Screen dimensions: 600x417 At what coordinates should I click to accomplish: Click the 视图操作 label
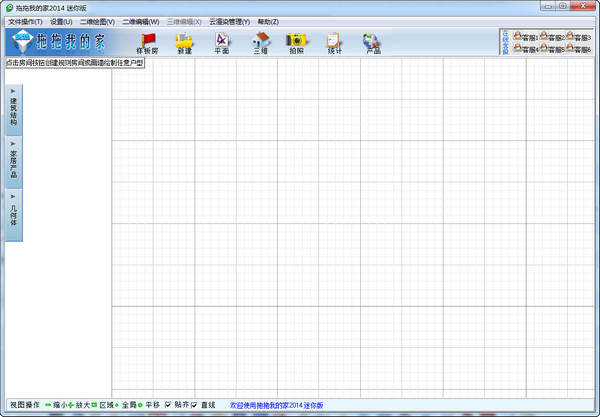(24, 405)
